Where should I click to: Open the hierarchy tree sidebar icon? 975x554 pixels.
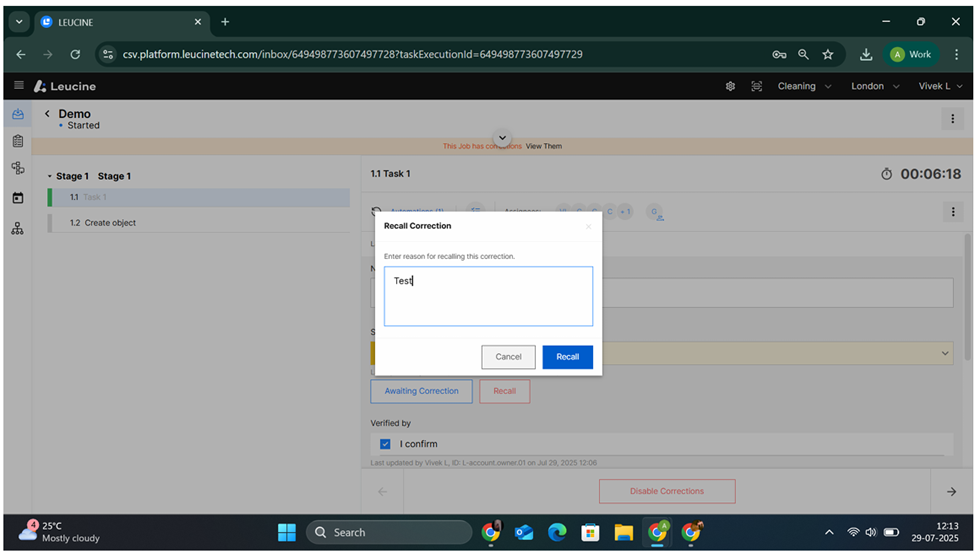[x=18, y=228]
